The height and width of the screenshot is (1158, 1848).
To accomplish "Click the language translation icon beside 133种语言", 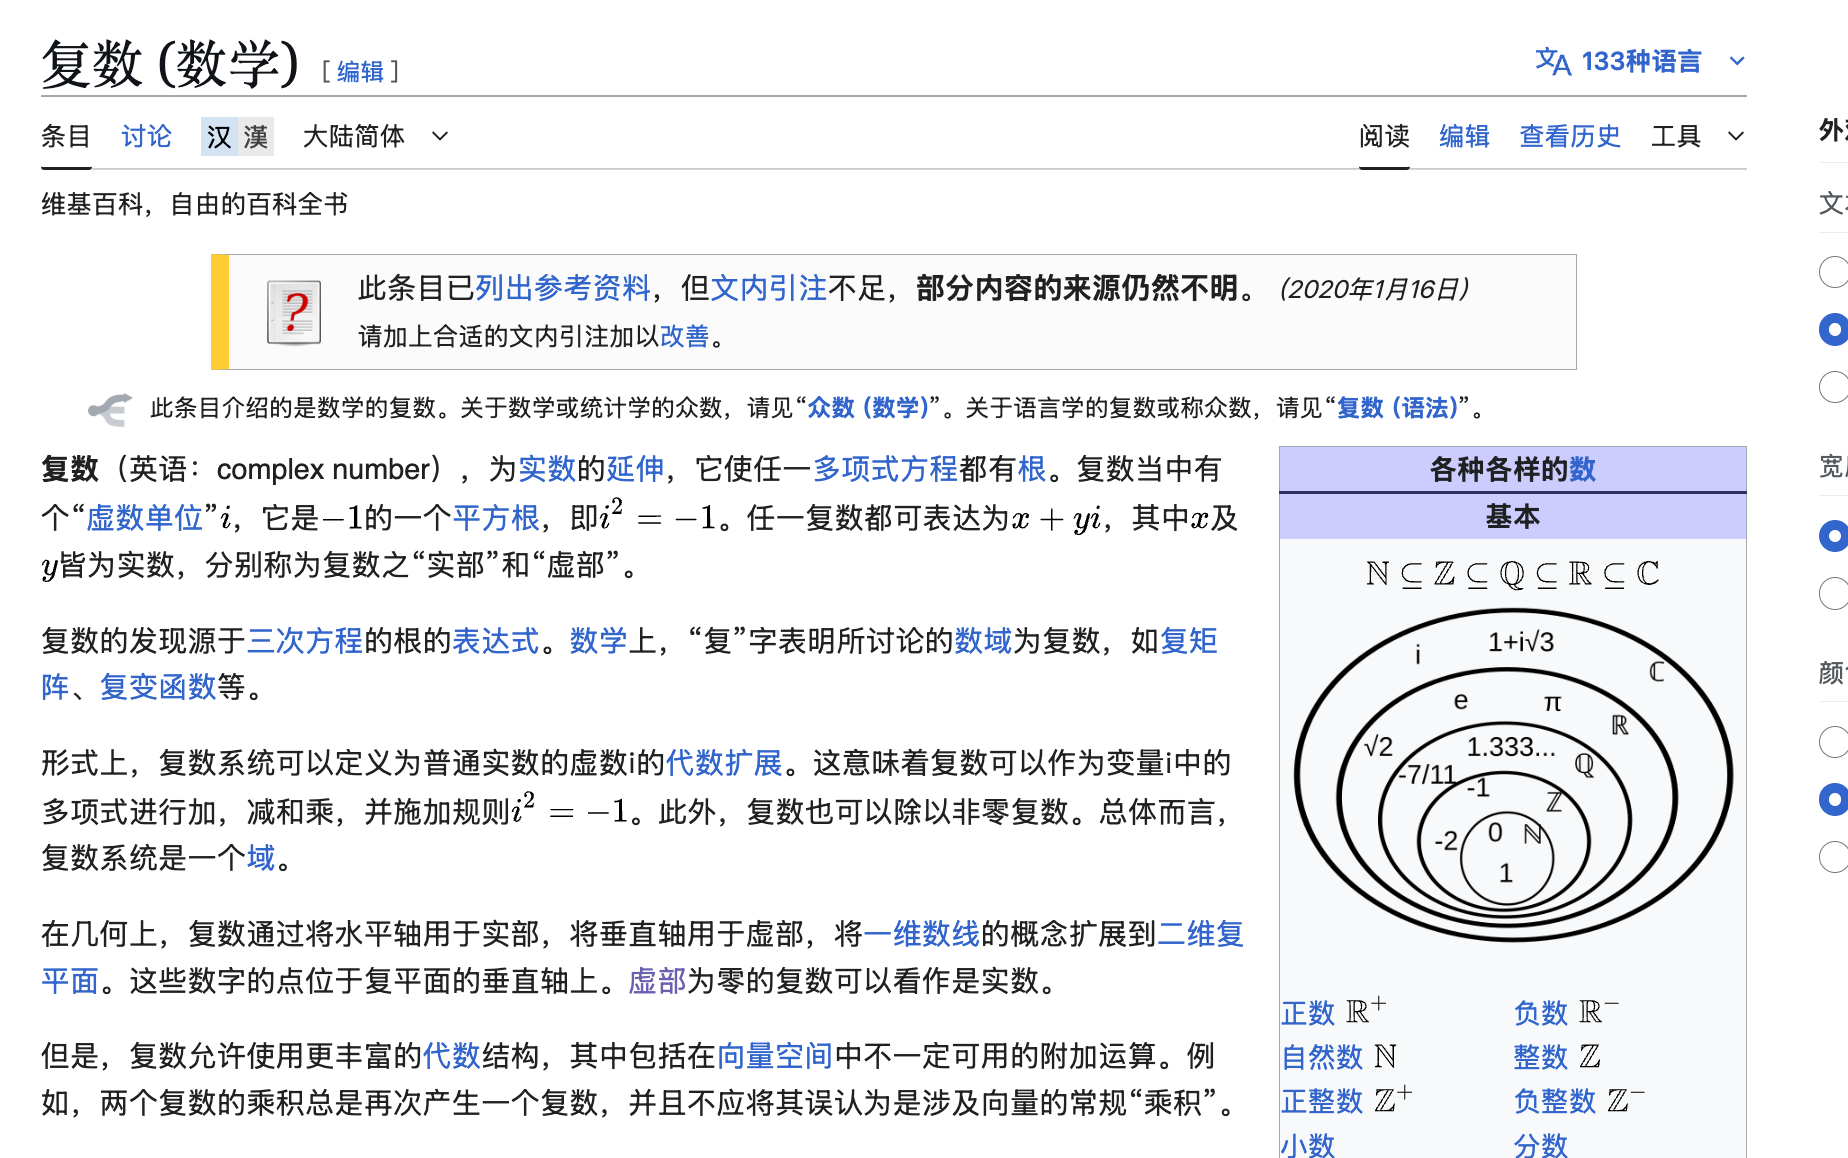I will [x=1552, y=62].
